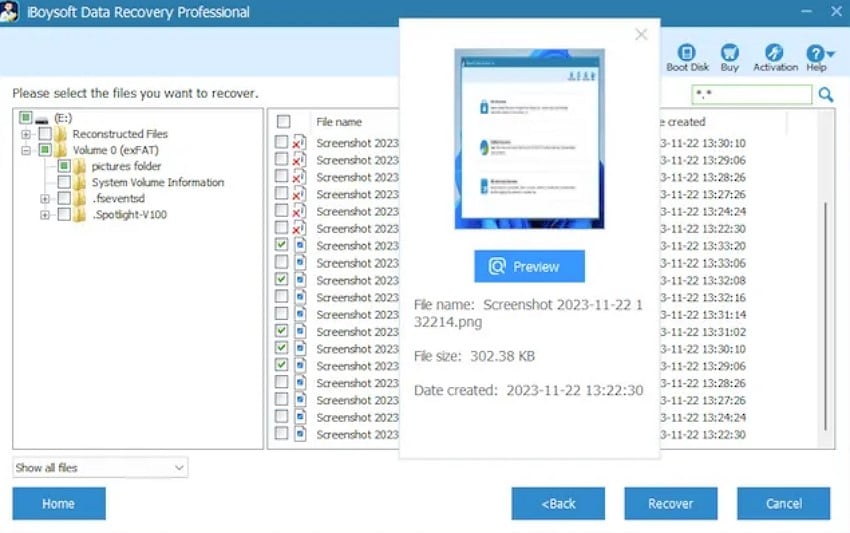Click the blue Preview button

[x=529, y=266]
